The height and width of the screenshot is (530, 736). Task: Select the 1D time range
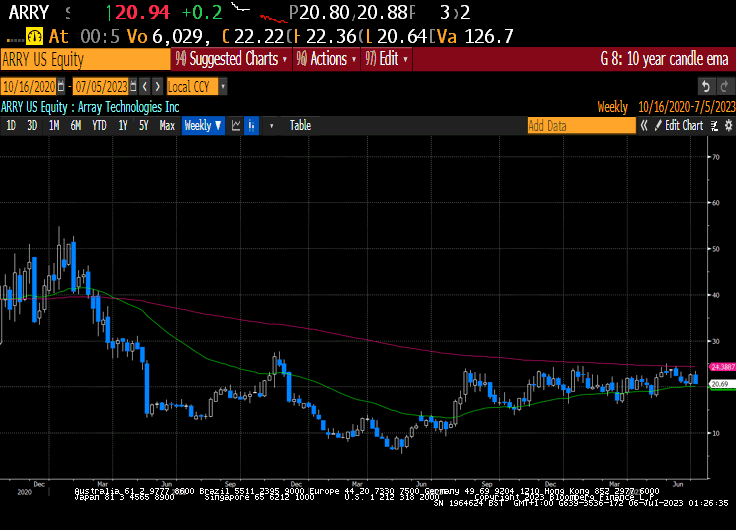(x=11, y=125)
